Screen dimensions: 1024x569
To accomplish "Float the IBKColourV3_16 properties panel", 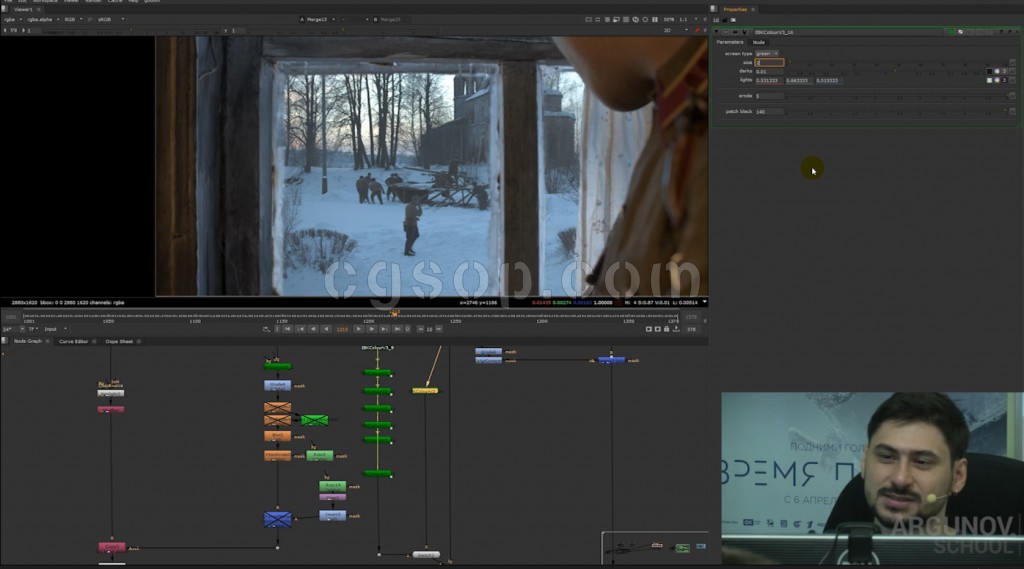I will click(x=1010, y=32).
